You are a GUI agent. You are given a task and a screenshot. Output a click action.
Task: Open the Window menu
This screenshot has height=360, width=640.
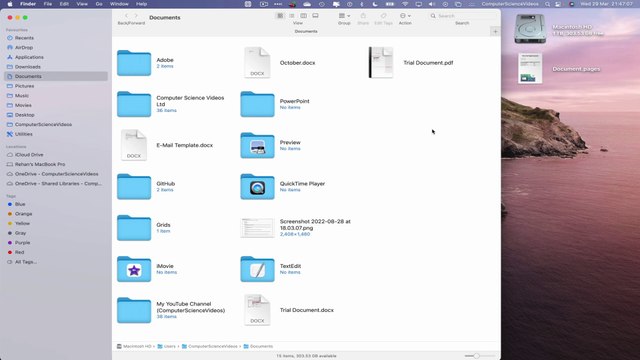[x=119, y=4]
